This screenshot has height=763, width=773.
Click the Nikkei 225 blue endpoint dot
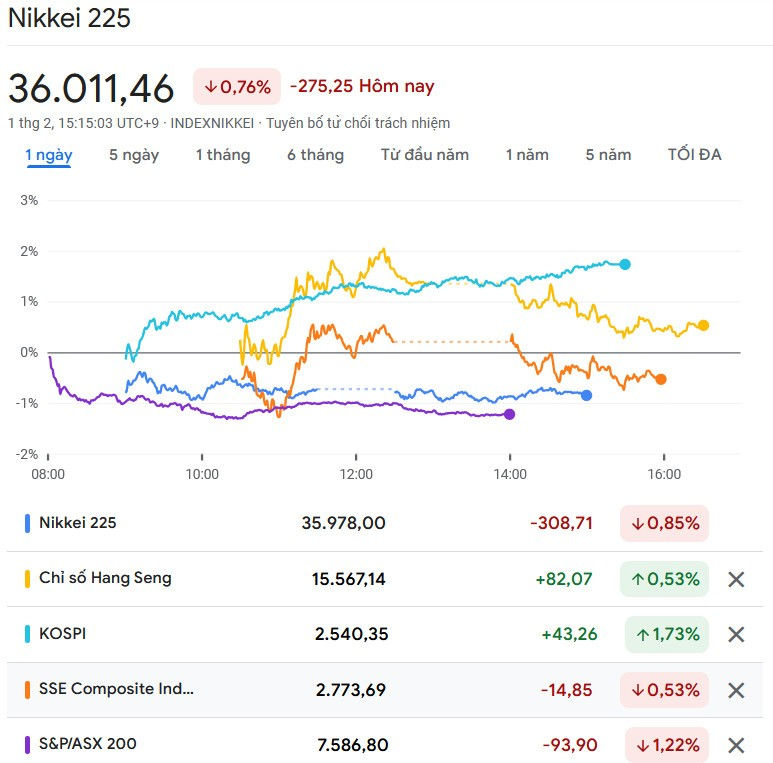coord(586,396)
